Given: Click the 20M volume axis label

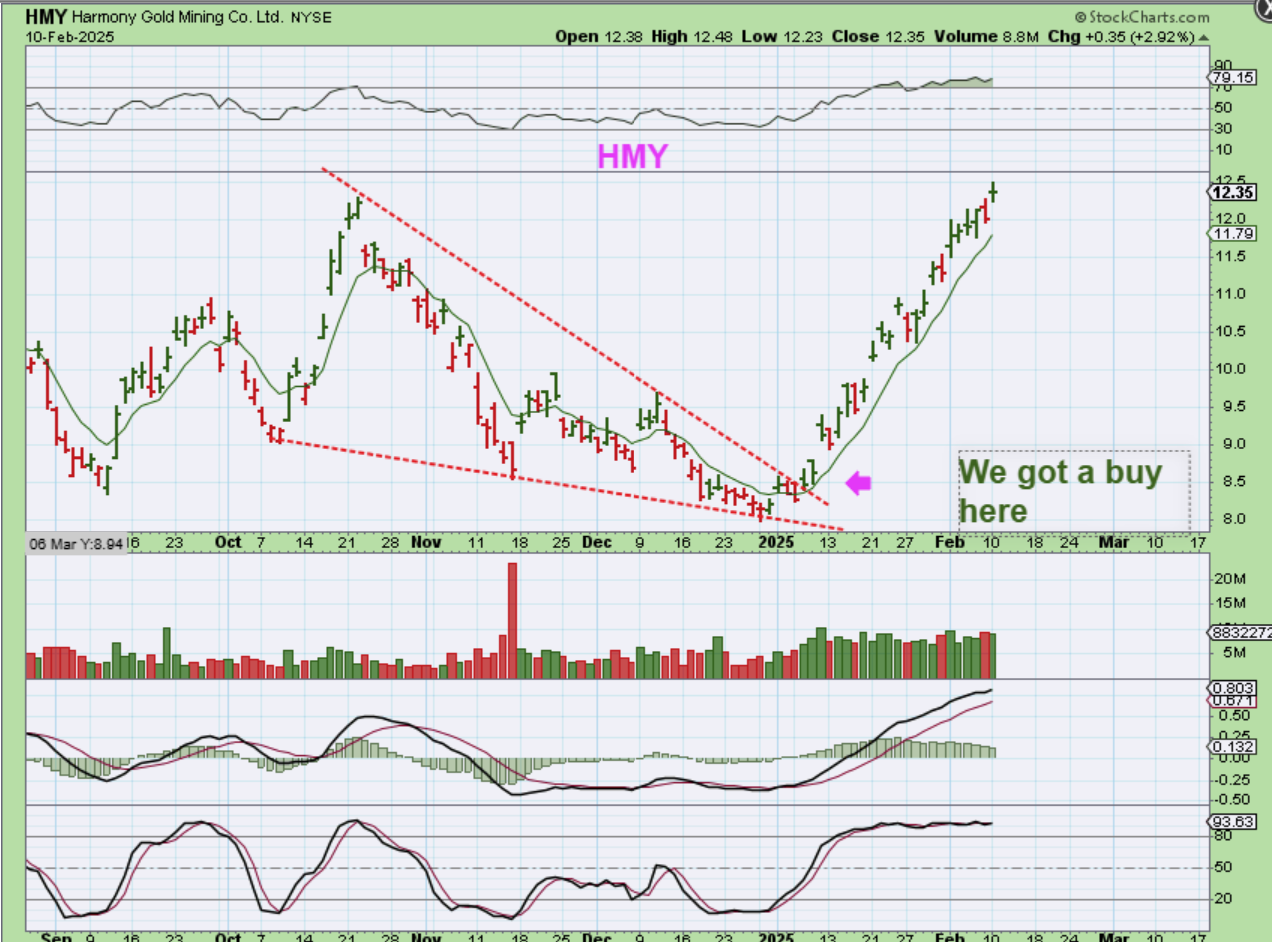Looking at the screenshot, I should [x=1229, y=579].
